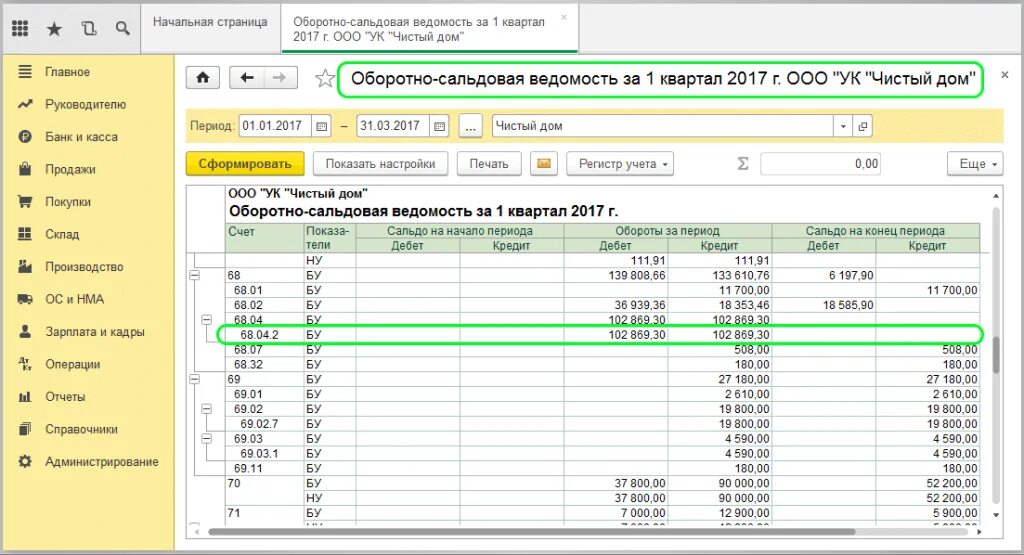
Task: Click the vertical scrollbar of report
Action: point(996,355)
